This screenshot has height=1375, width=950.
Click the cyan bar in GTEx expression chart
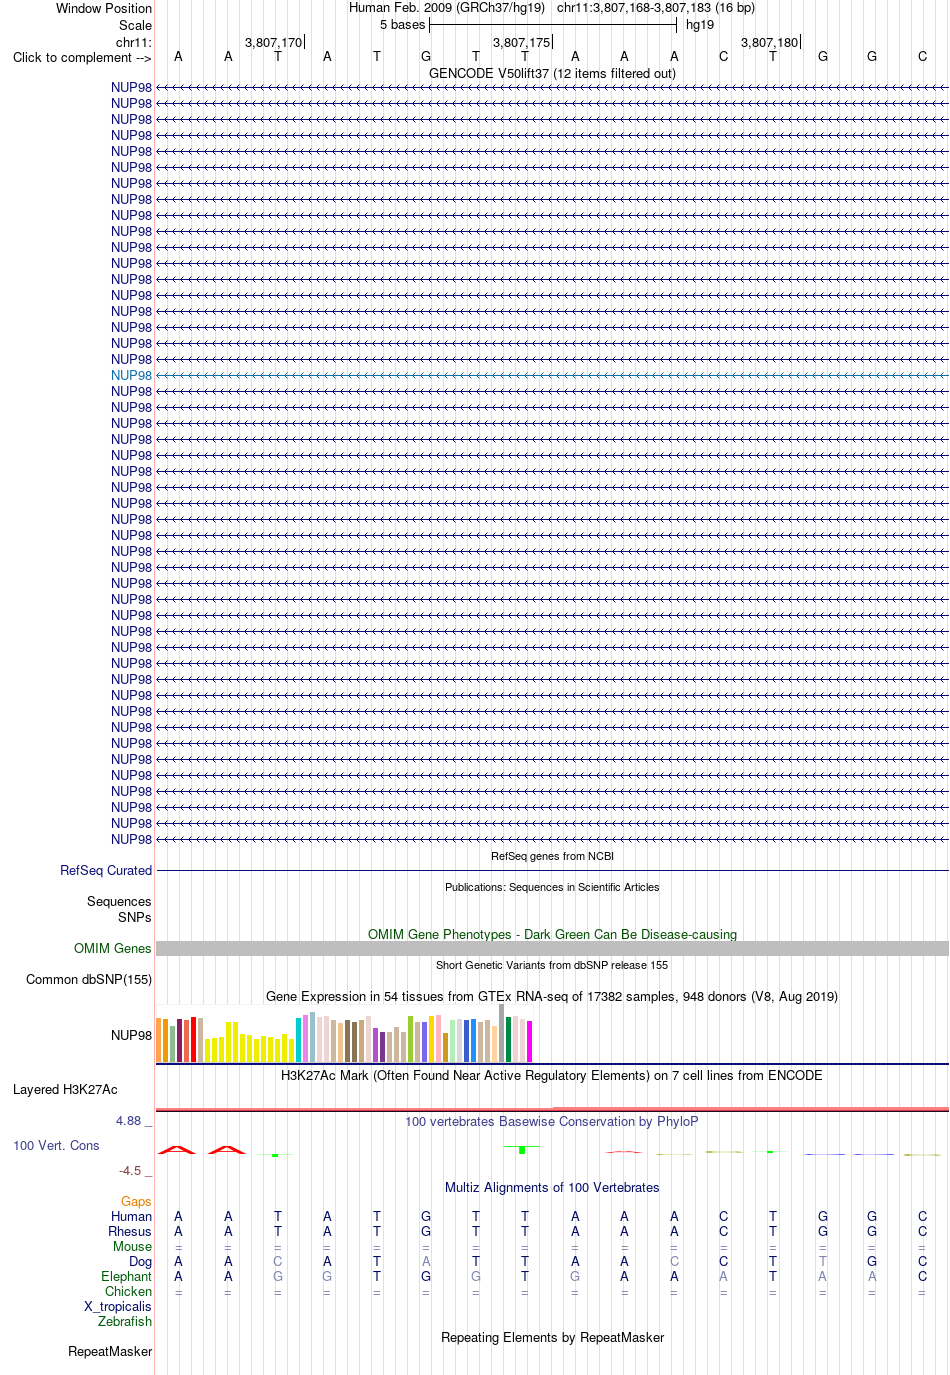coord(299,1040)
